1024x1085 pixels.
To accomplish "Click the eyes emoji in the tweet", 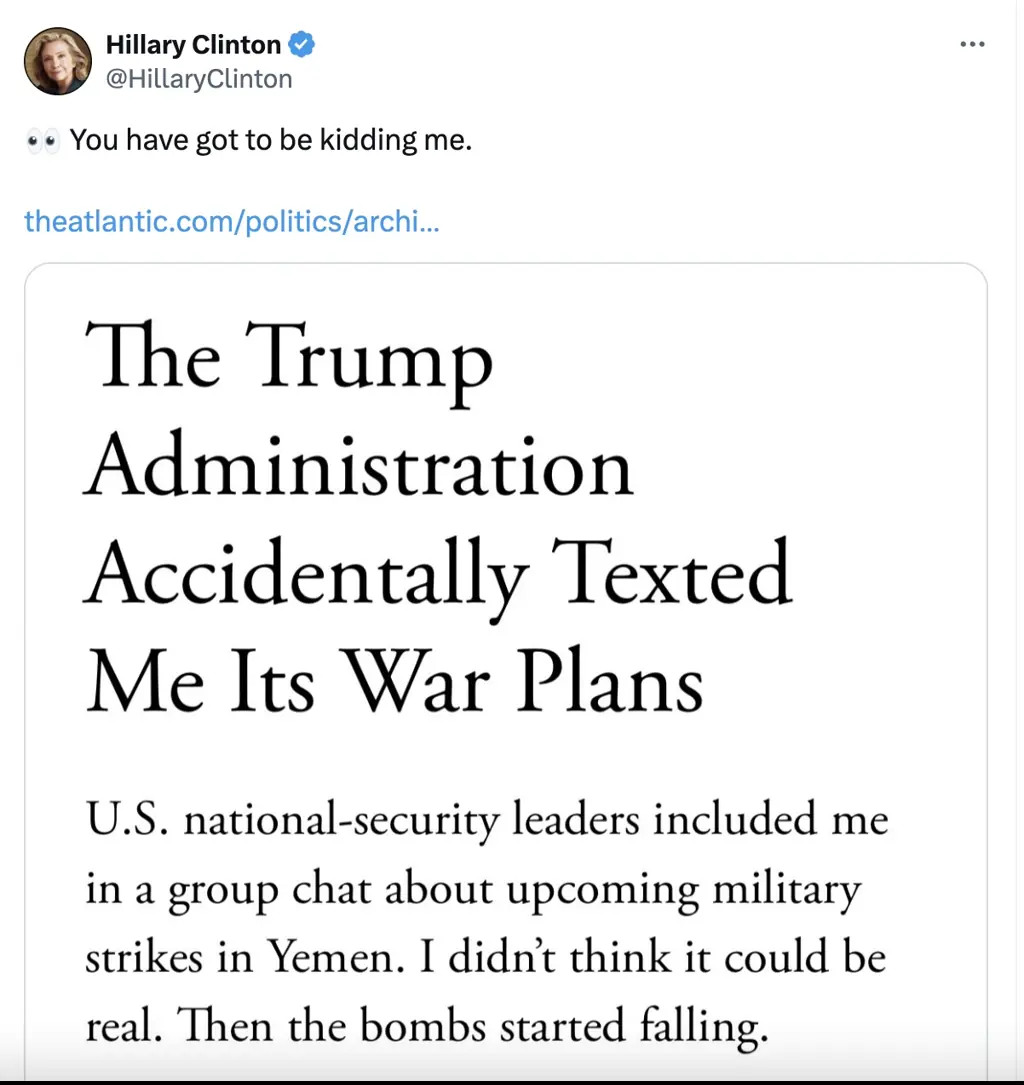I will 43,141.
